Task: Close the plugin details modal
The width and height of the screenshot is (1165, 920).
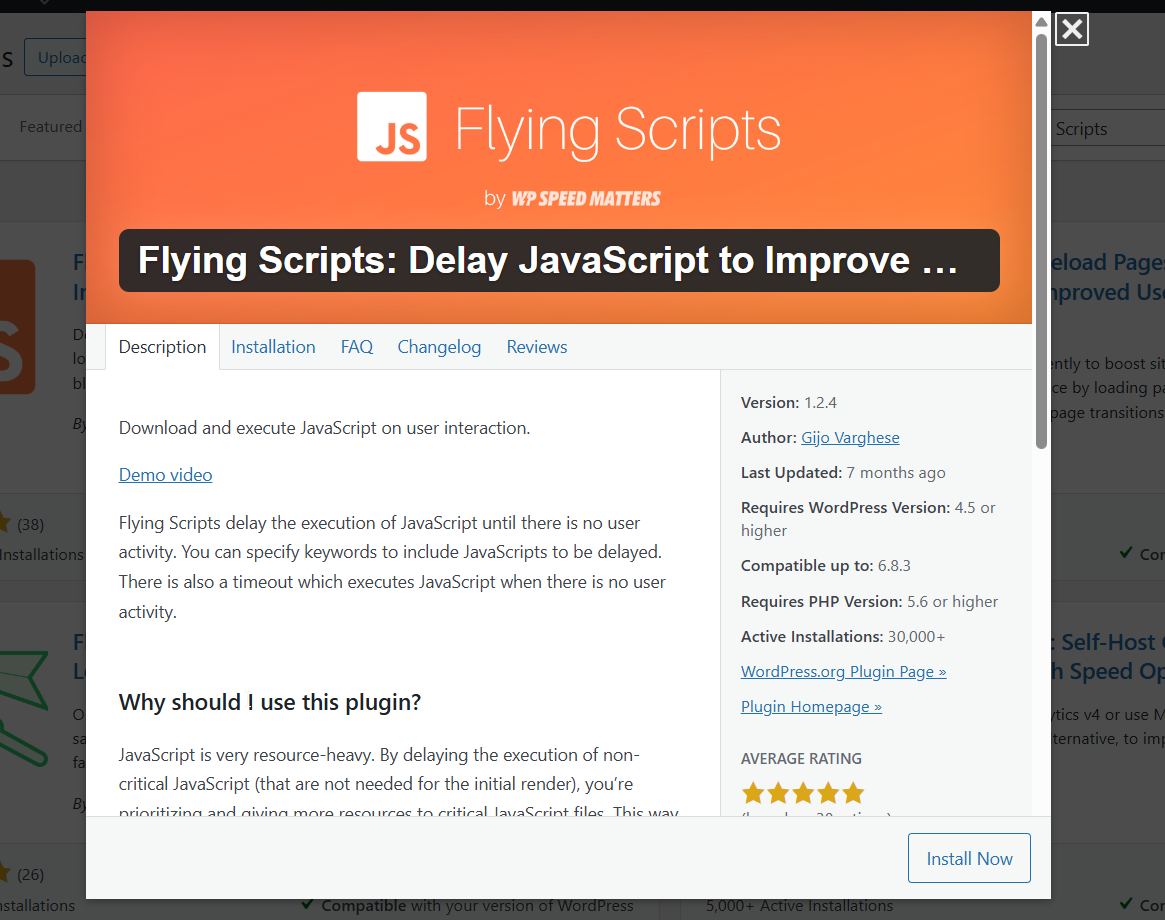Action: pos(1071,29)
